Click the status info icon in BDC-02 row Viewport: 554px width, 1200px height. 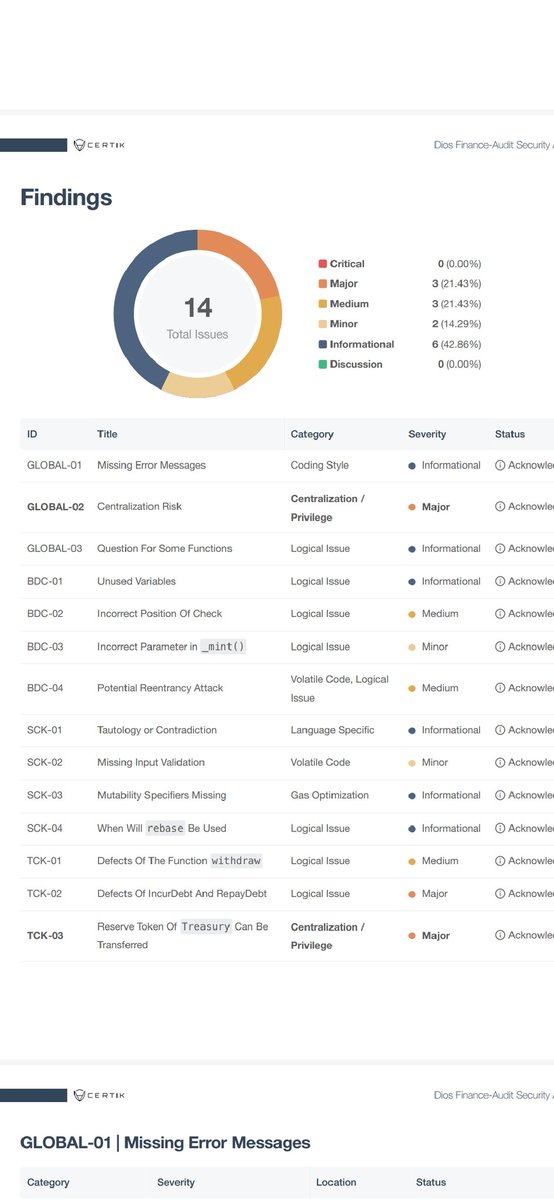click(500, 614)
